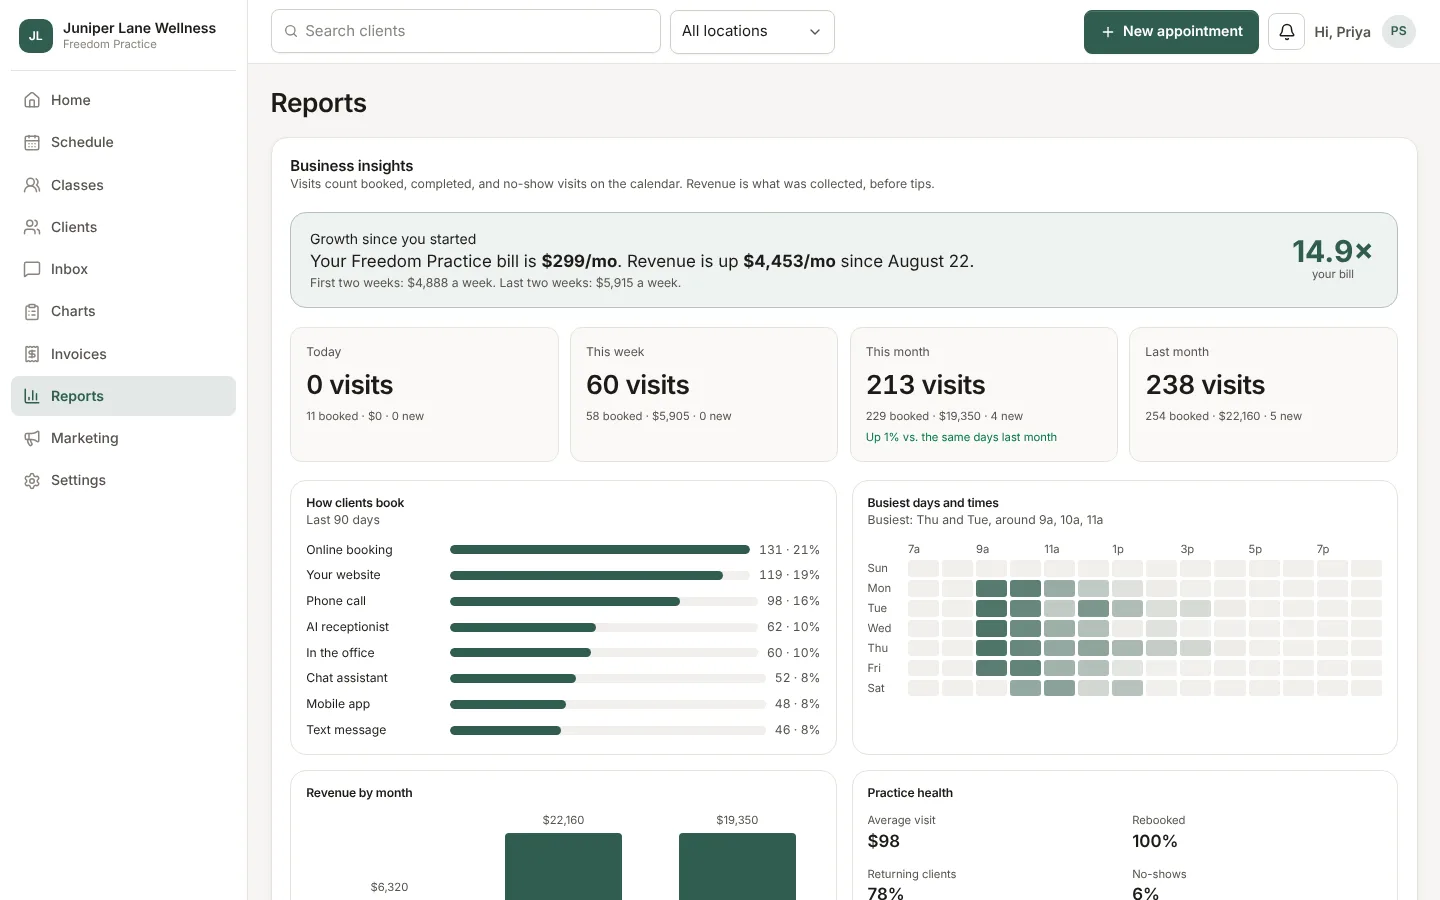Click Juniper Lane Wellness practice name
1440x900 pixels.
tap(139, 28)
